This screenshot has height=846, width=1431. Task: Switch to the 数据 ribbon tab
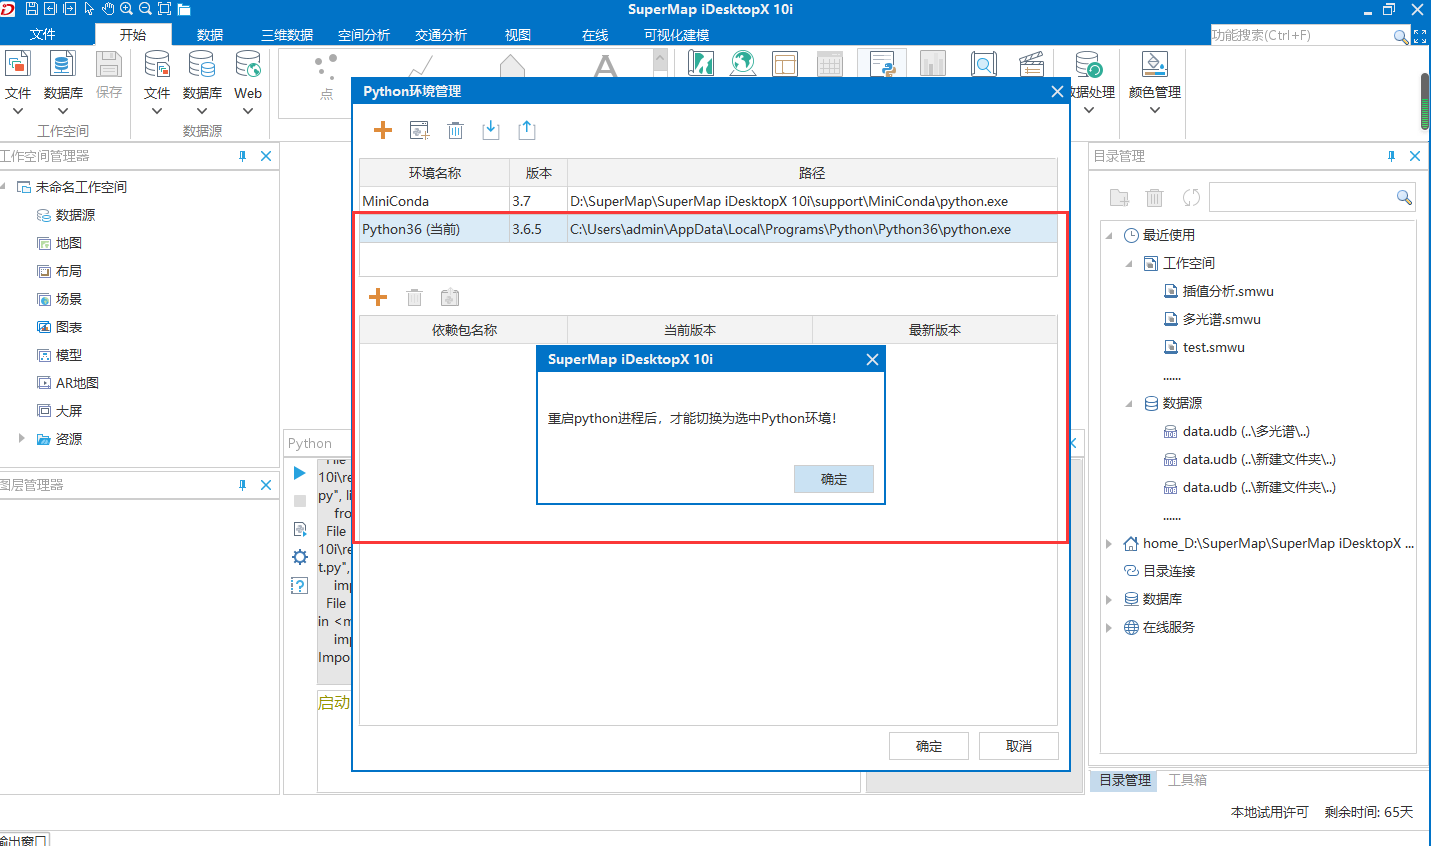coord(210,35)
